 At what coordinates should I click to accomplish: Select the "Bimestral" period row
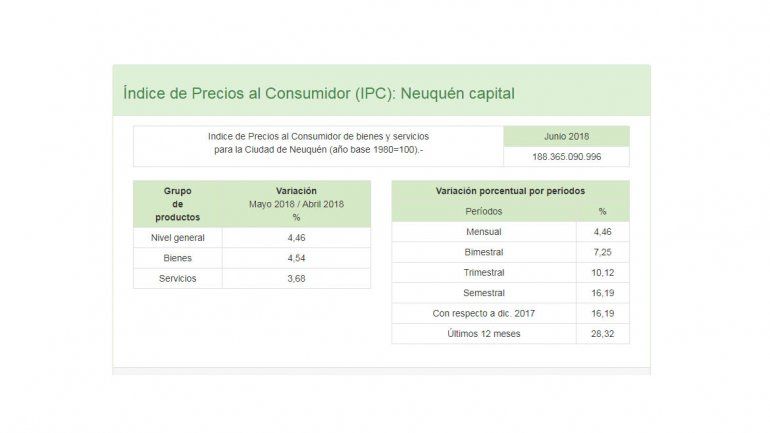[x=484, y=252]
